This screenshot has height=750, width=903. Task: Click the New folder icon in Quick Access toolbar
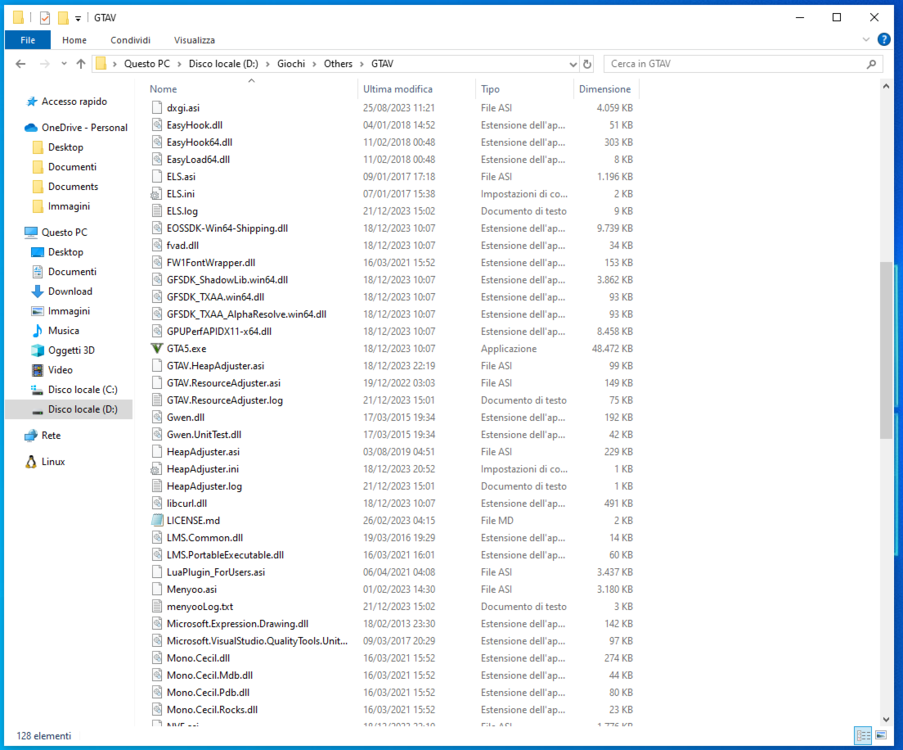pos(62,17)
